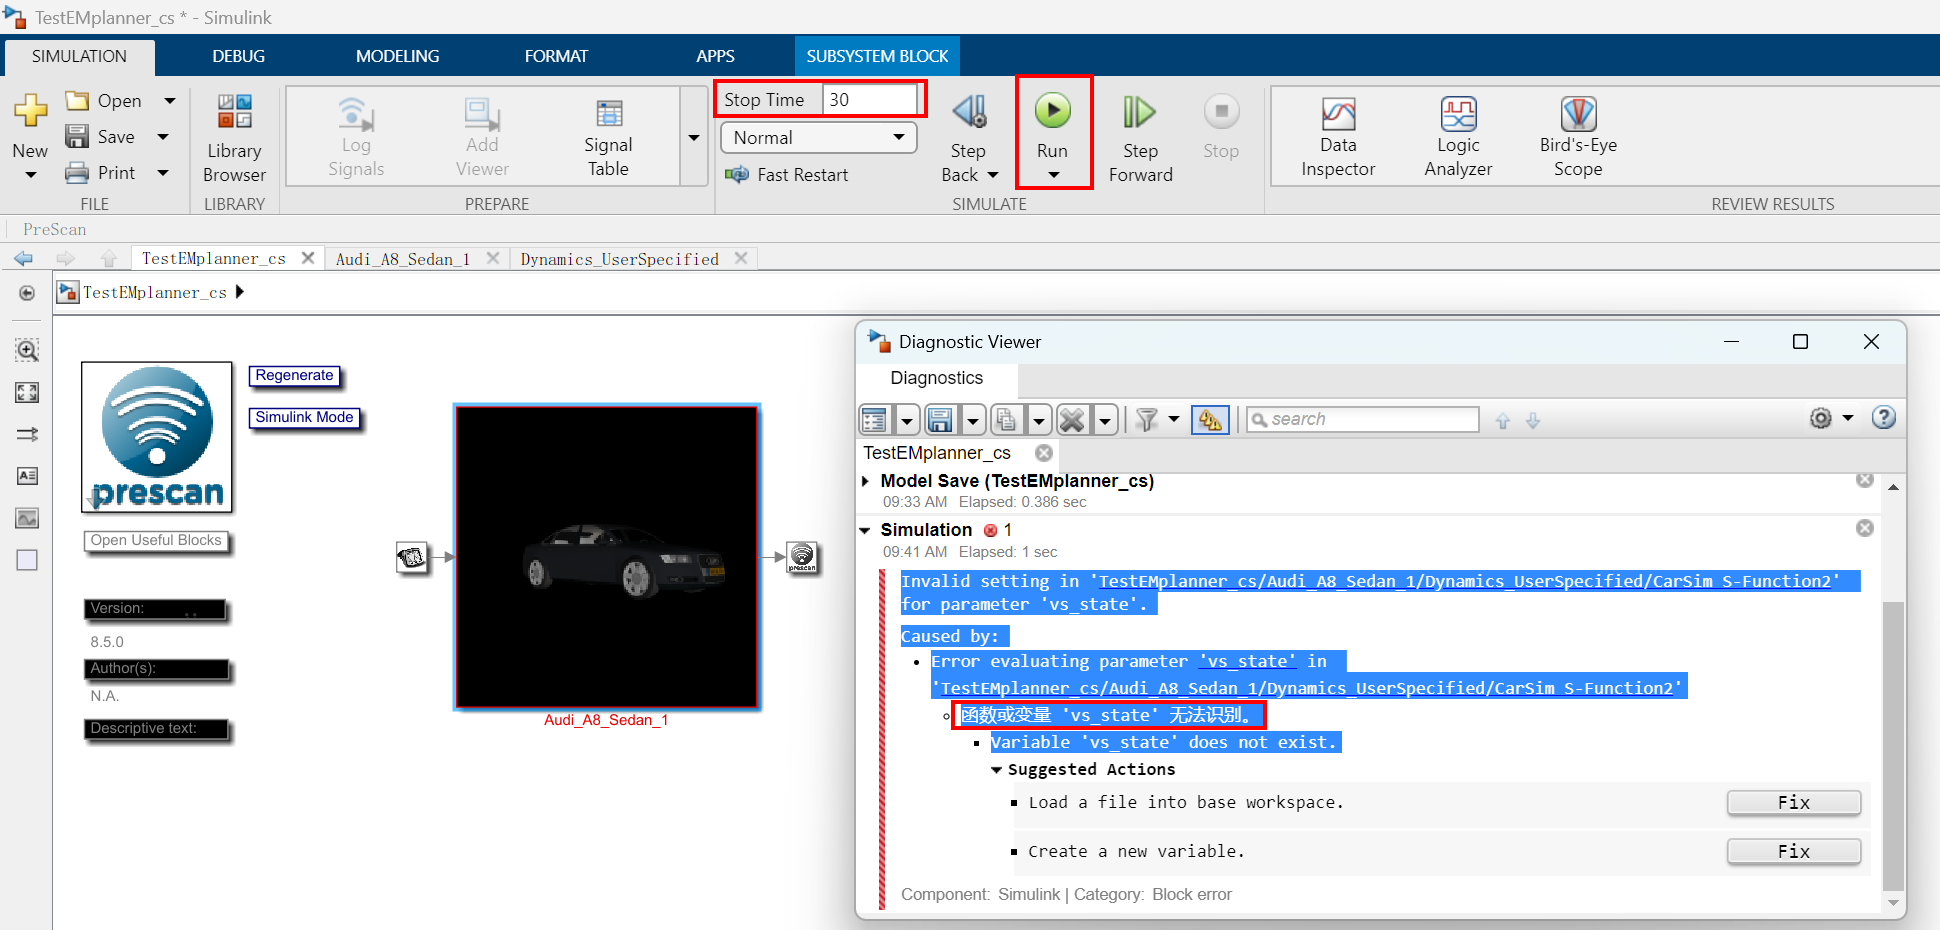Click the Simulink Mode button
This screenshot has height=930, width=1940.
(x=304, y=418)
